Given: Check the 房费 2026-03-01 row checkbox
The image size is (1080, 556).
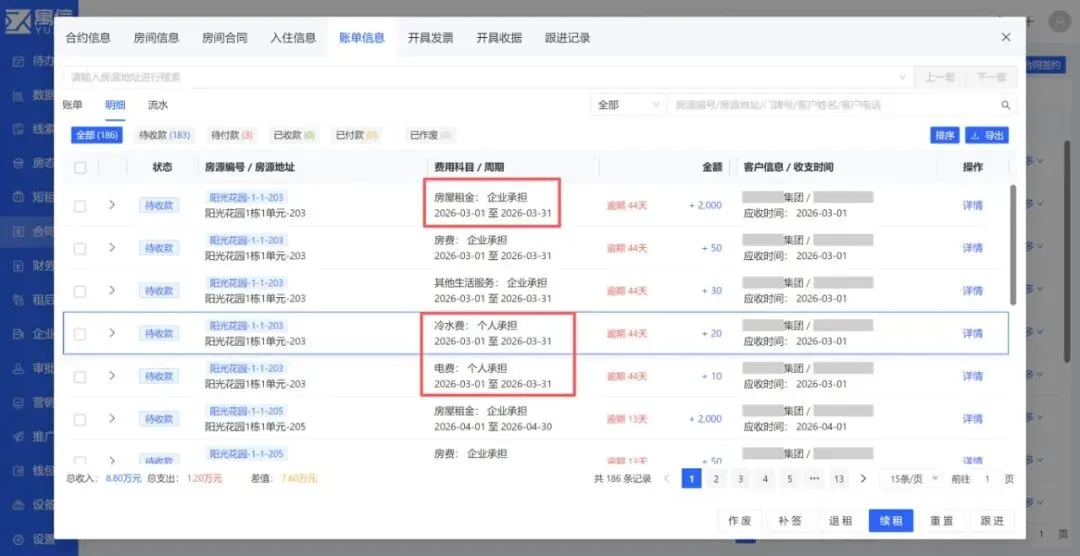Looking at the screenshot, I should click(x=80, y=248).
